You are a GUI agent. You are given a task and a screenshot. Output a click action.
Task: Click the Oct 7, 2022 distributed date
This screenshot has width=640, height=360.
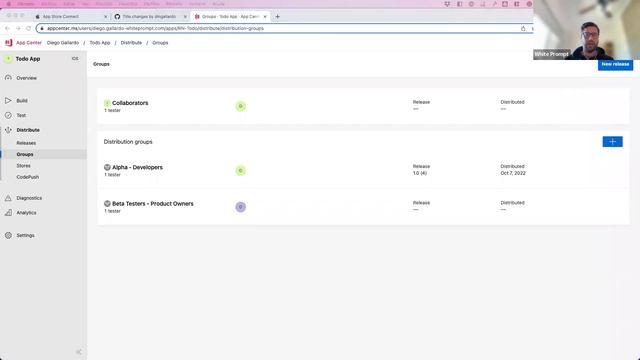[x=513, y=173]
